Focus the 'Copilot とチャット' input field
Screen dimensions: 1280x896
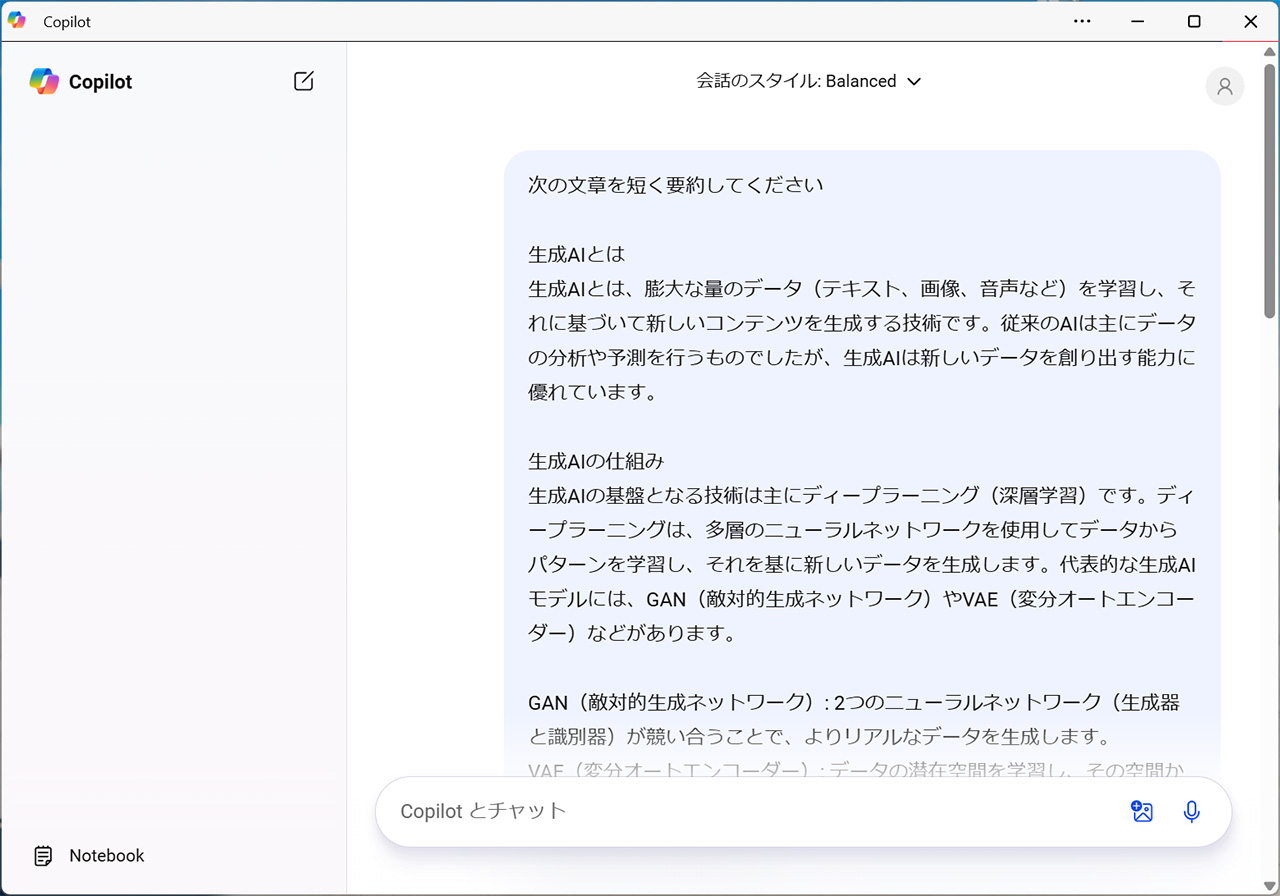750,811
